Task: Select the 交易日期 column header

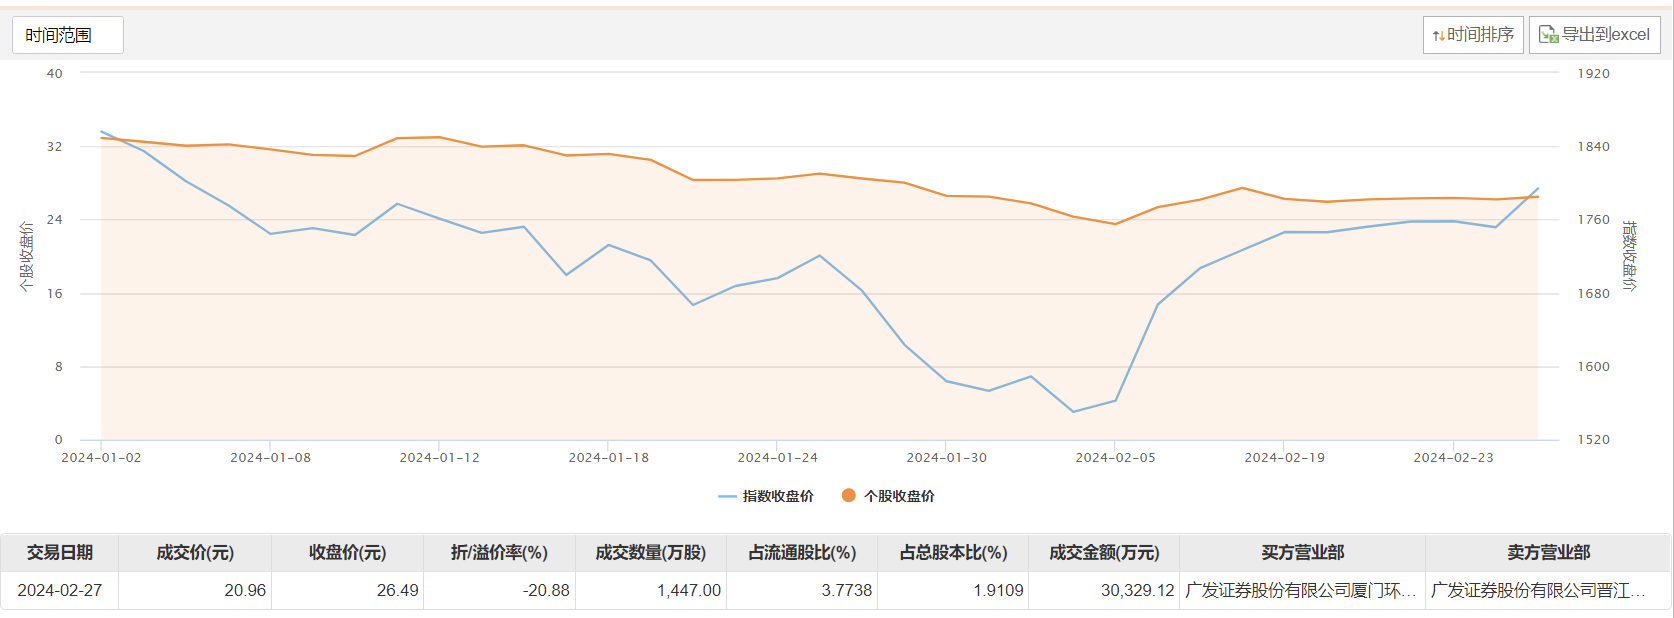Action: pyautogui.click(x=60, y=553)
